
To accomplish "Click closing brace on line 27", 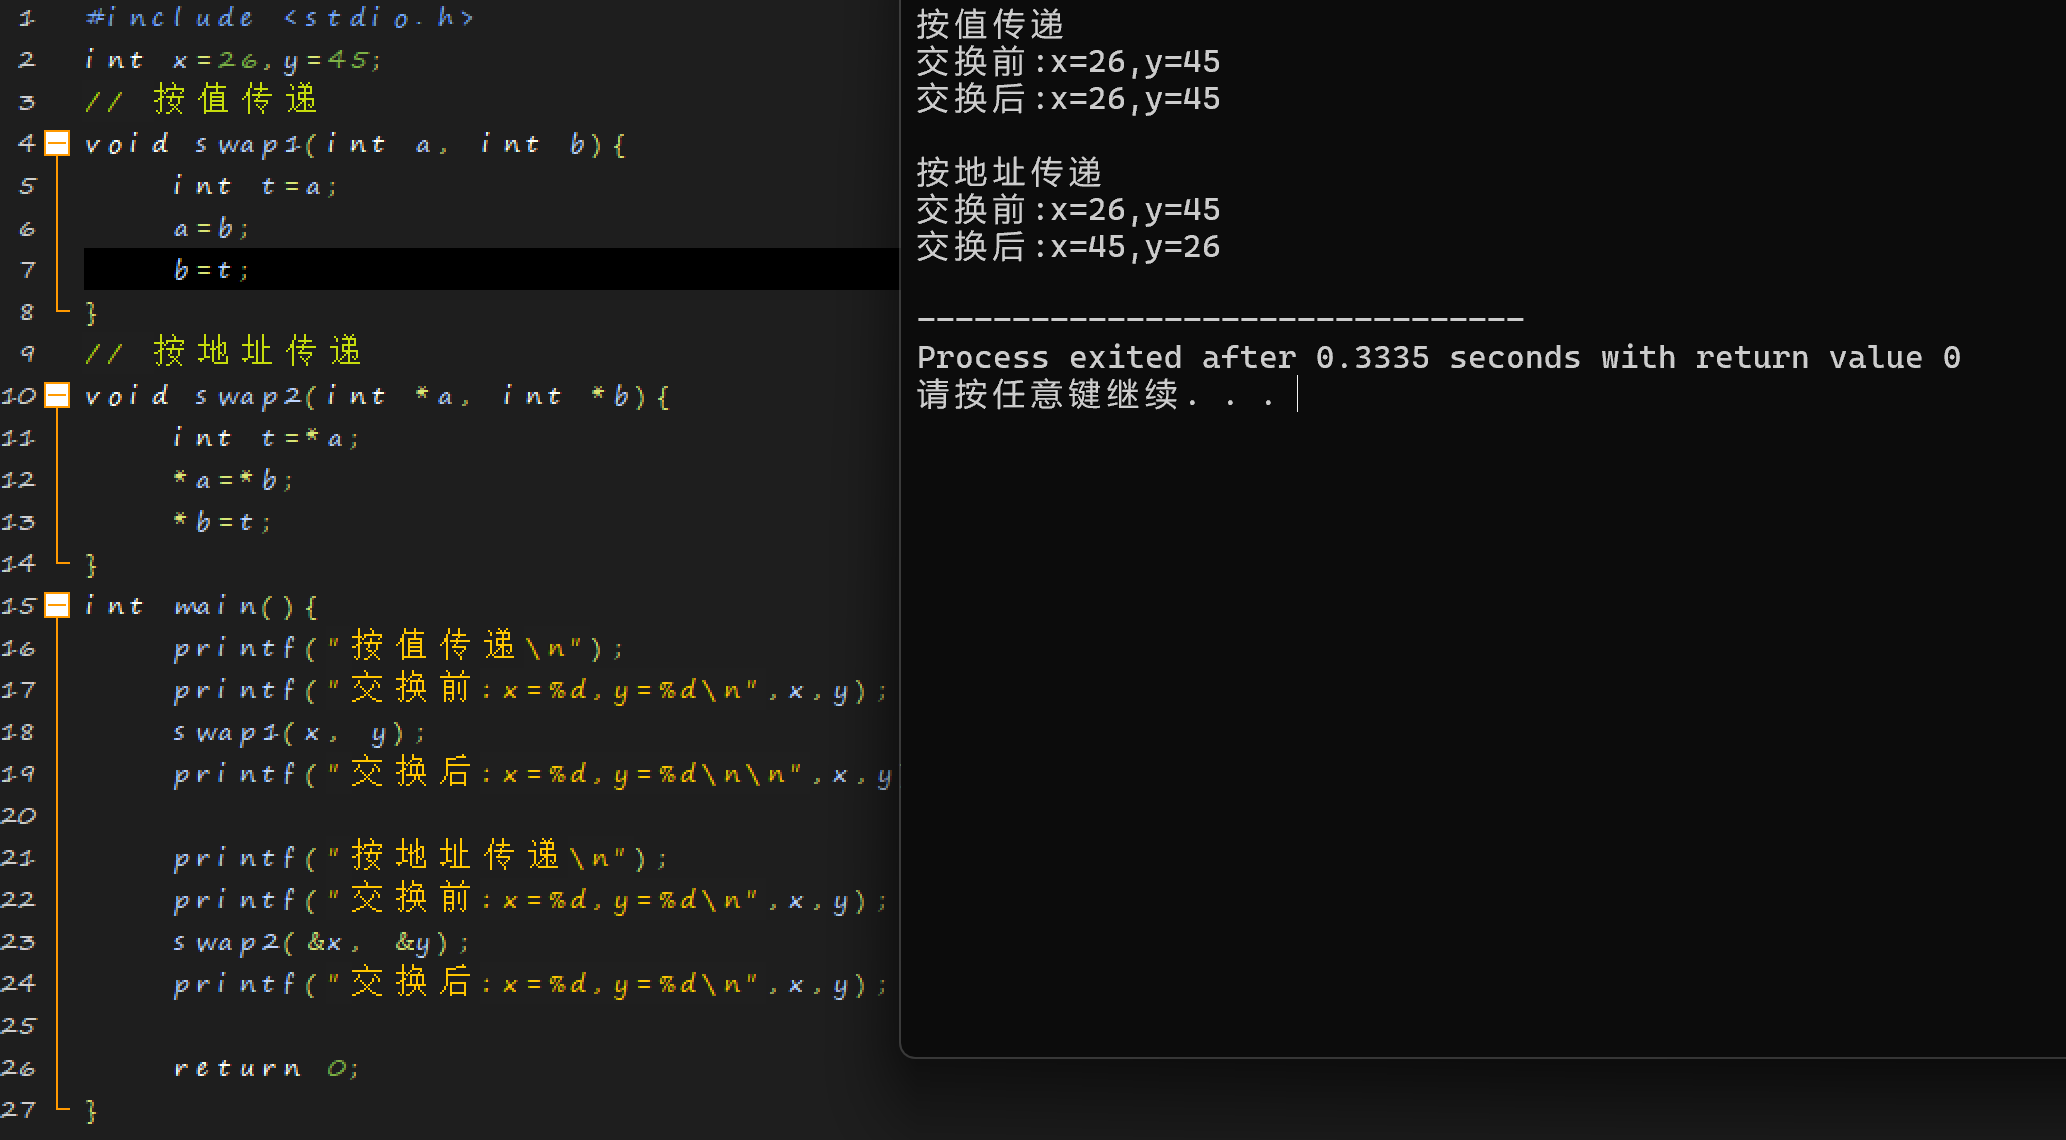I will pos(91,1110).
